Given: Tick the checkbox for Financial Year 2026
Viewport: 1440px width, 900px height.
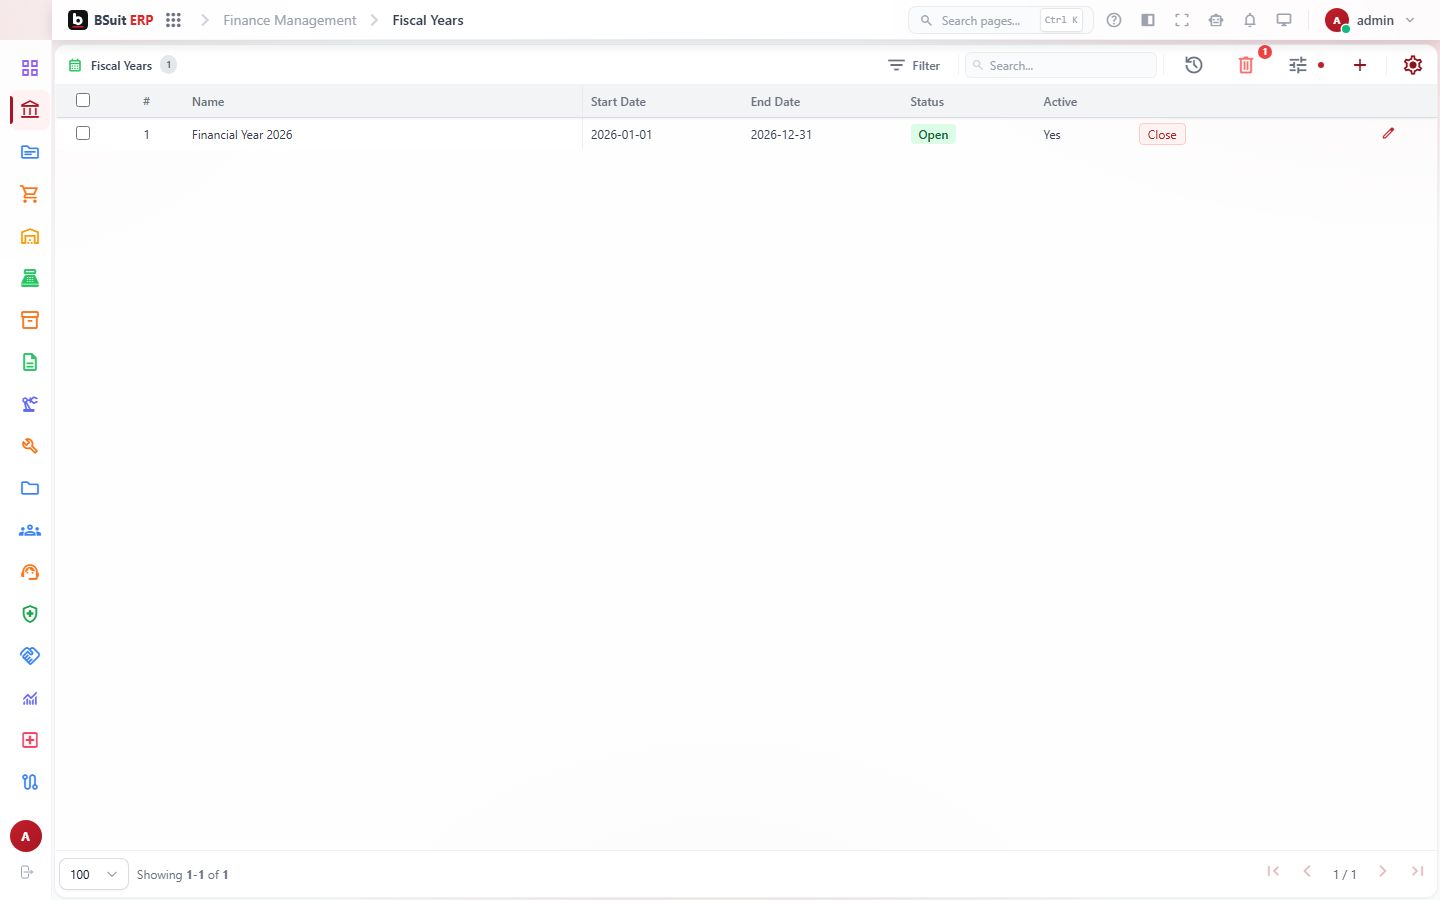Looking at the screenshot, I should [x=83, y=133].
